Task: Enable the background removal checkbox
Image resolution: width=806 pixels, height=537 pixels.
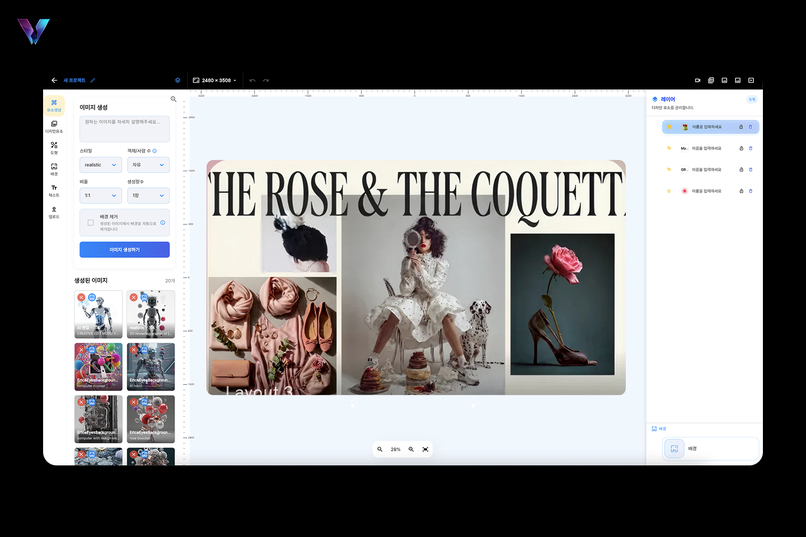Action: [90, 223]
